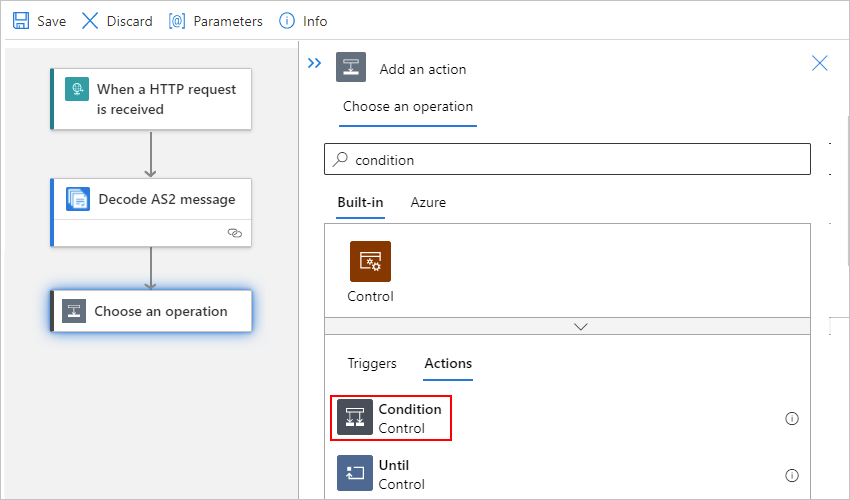Collapse the panel with double chevron
This screenshot has width=850, height=500.
(x=314, y=63)
